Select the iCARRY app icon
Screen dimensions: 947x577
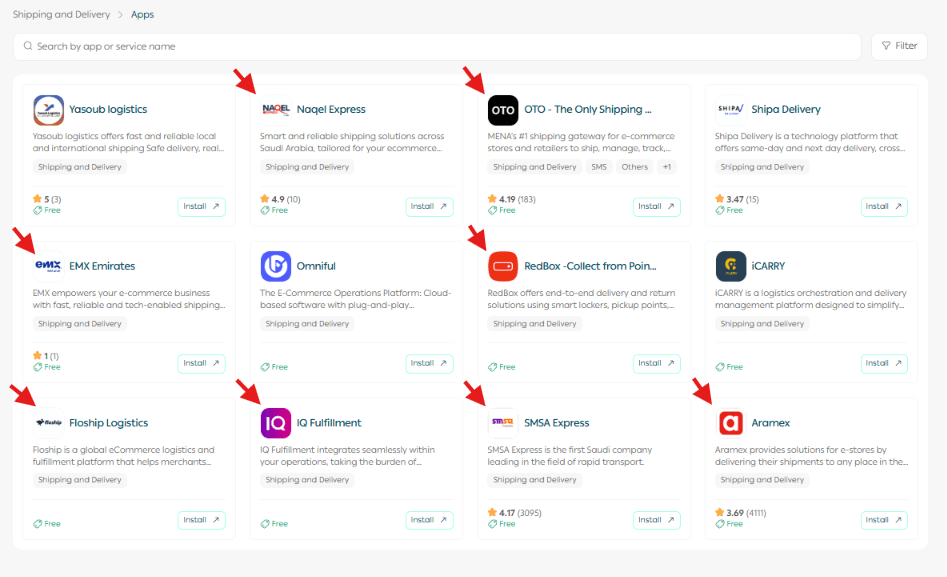click(x=731, y=266)
